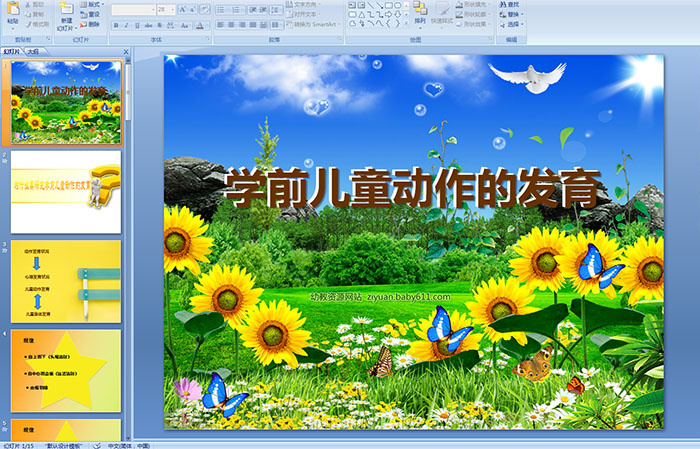
Task: Click Shape Effects (形状效果) button
Action: coord(472,24)
